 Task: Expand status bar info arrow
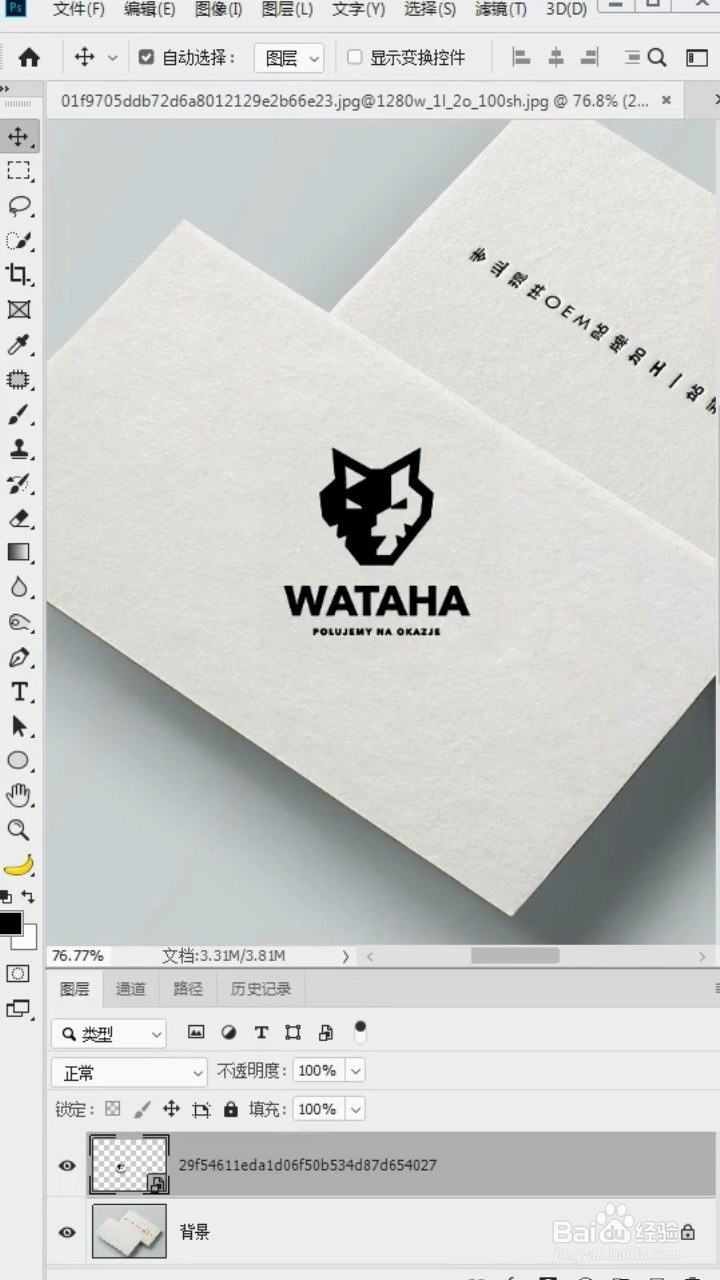click(346, 956)
